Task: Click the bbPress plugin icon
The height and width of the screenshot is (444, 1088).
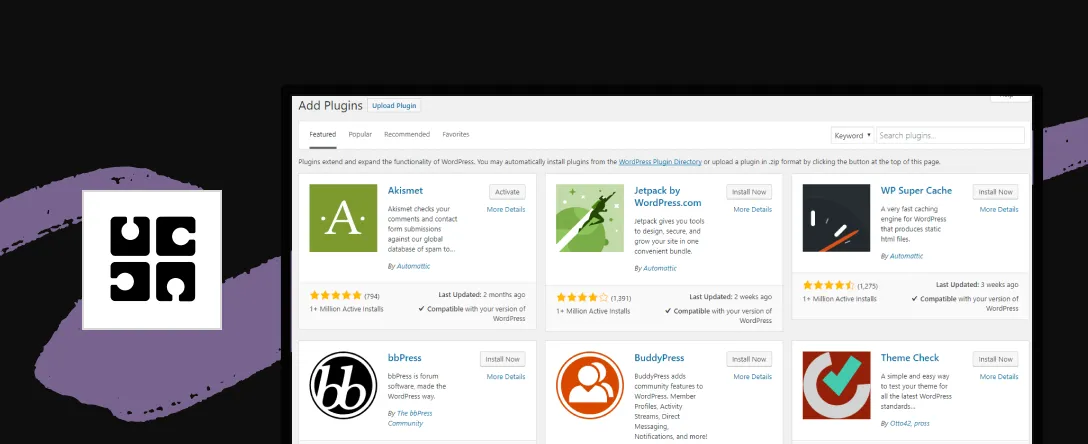Action: point(343,385)
